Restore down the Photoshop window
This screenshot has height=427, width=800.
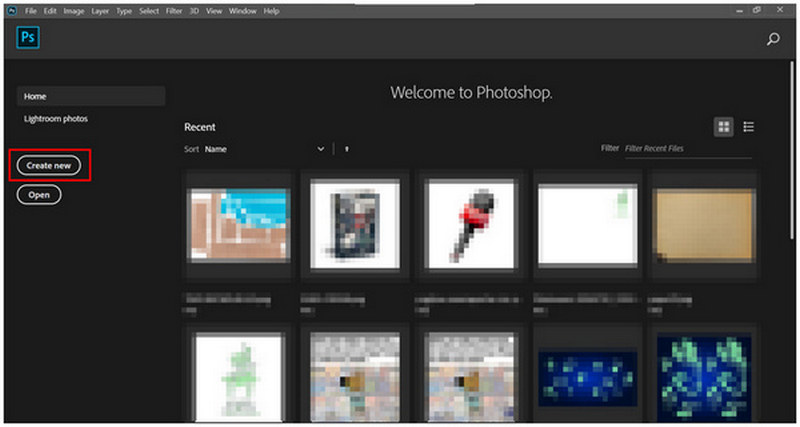click(757, 10)
